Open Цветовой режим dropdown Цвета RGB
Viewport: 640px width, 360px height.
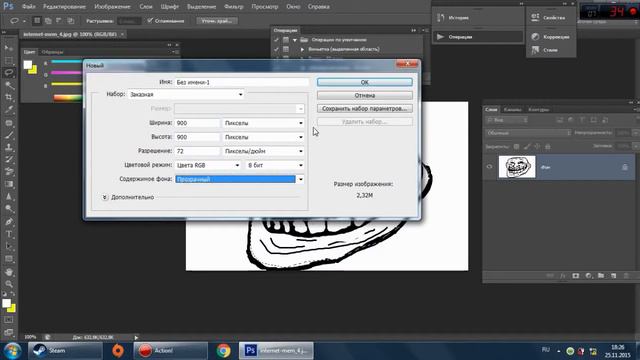tap(208, 165)
